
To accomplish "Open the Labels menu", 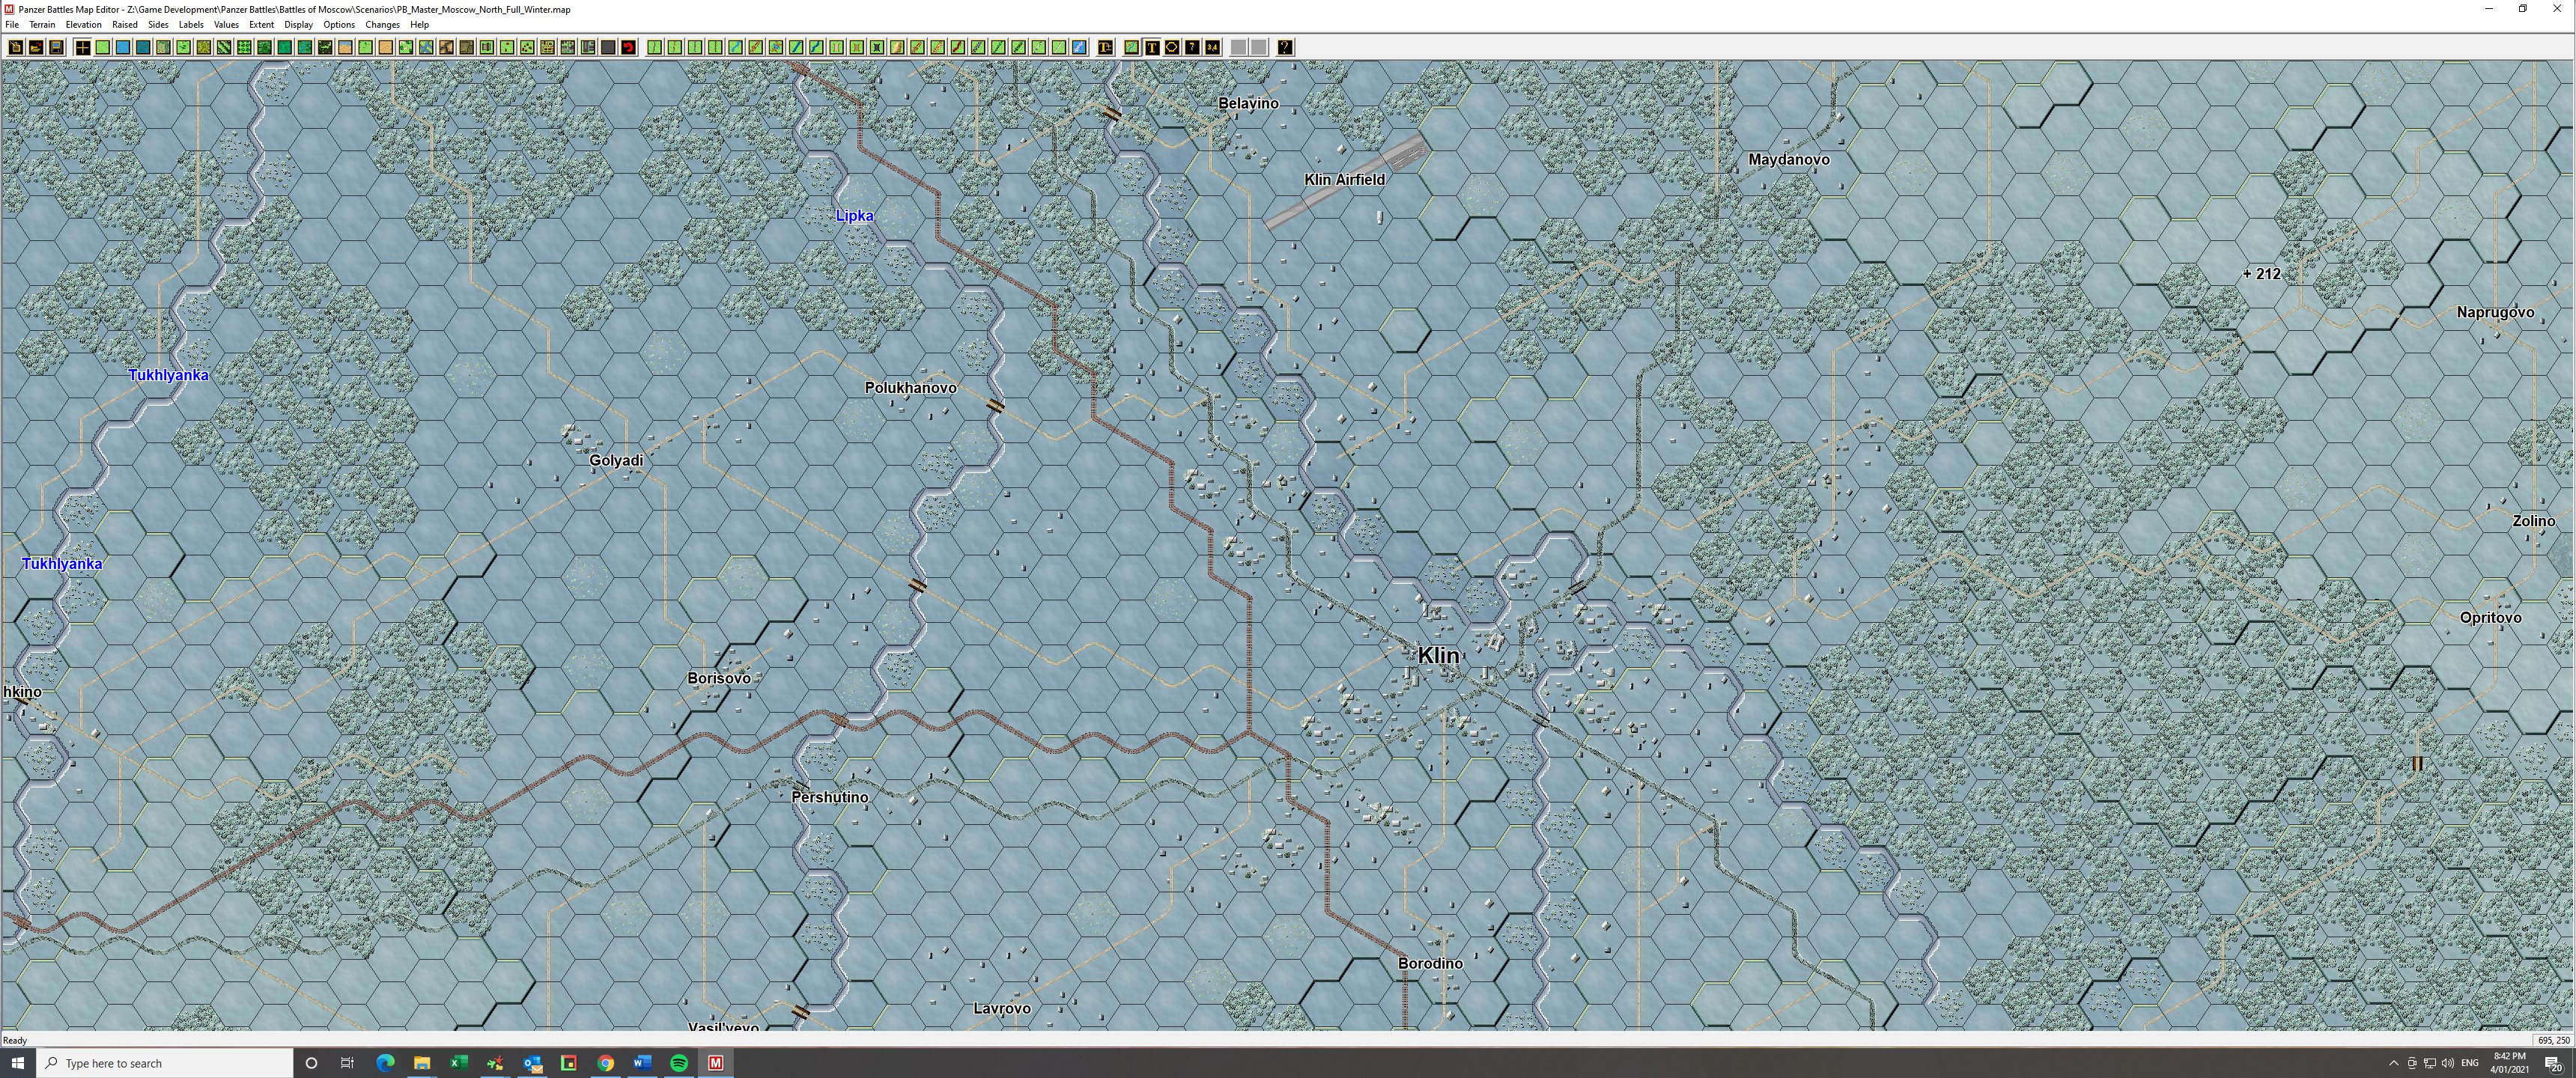I will click(x=191, y=24).
